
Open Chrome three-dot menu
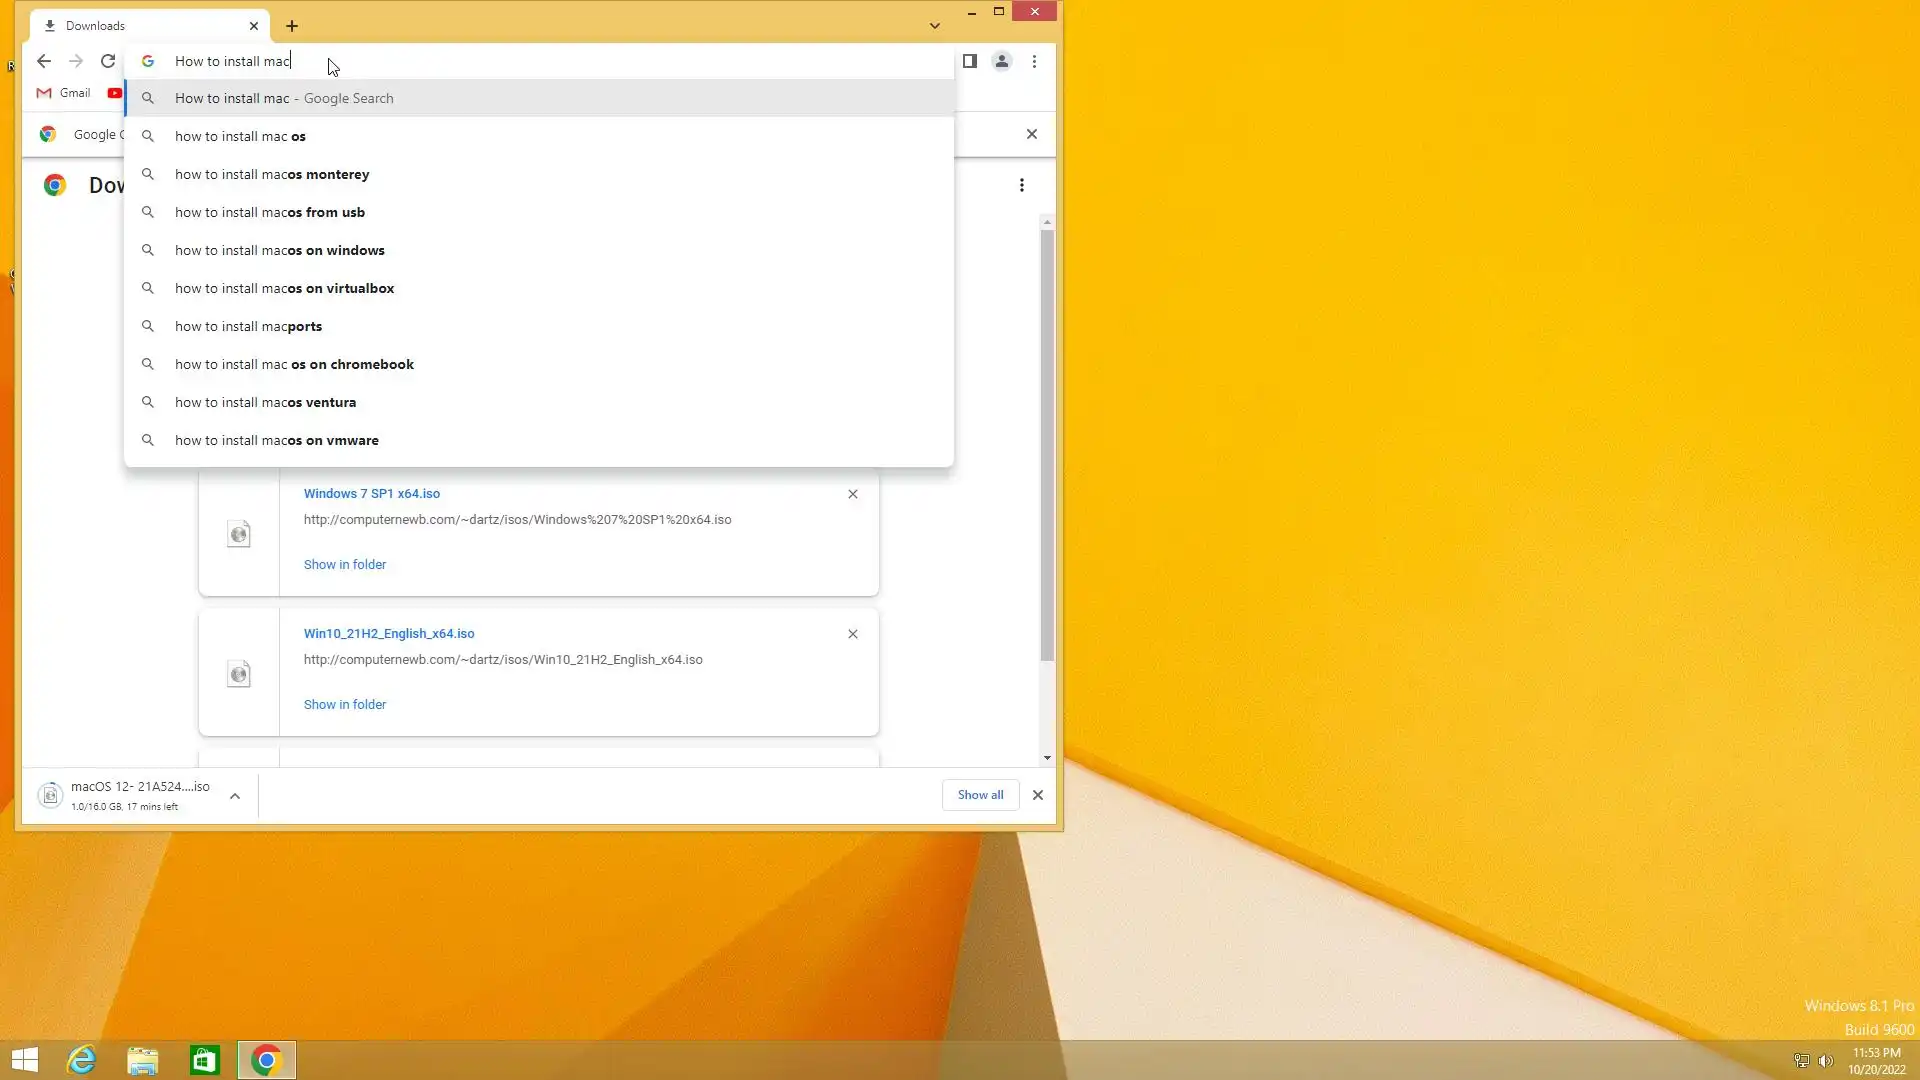coord(1034,61)
